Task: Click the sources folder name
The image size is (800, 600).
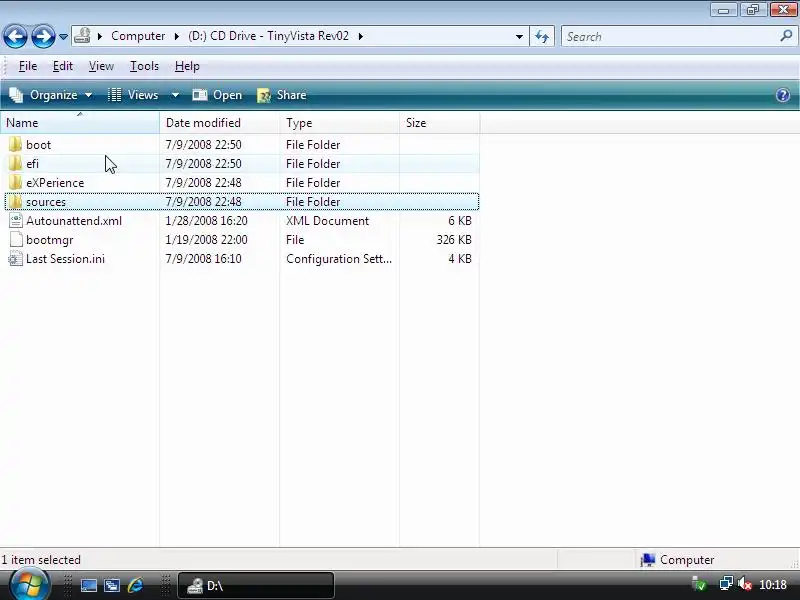Action: point(46,202)
